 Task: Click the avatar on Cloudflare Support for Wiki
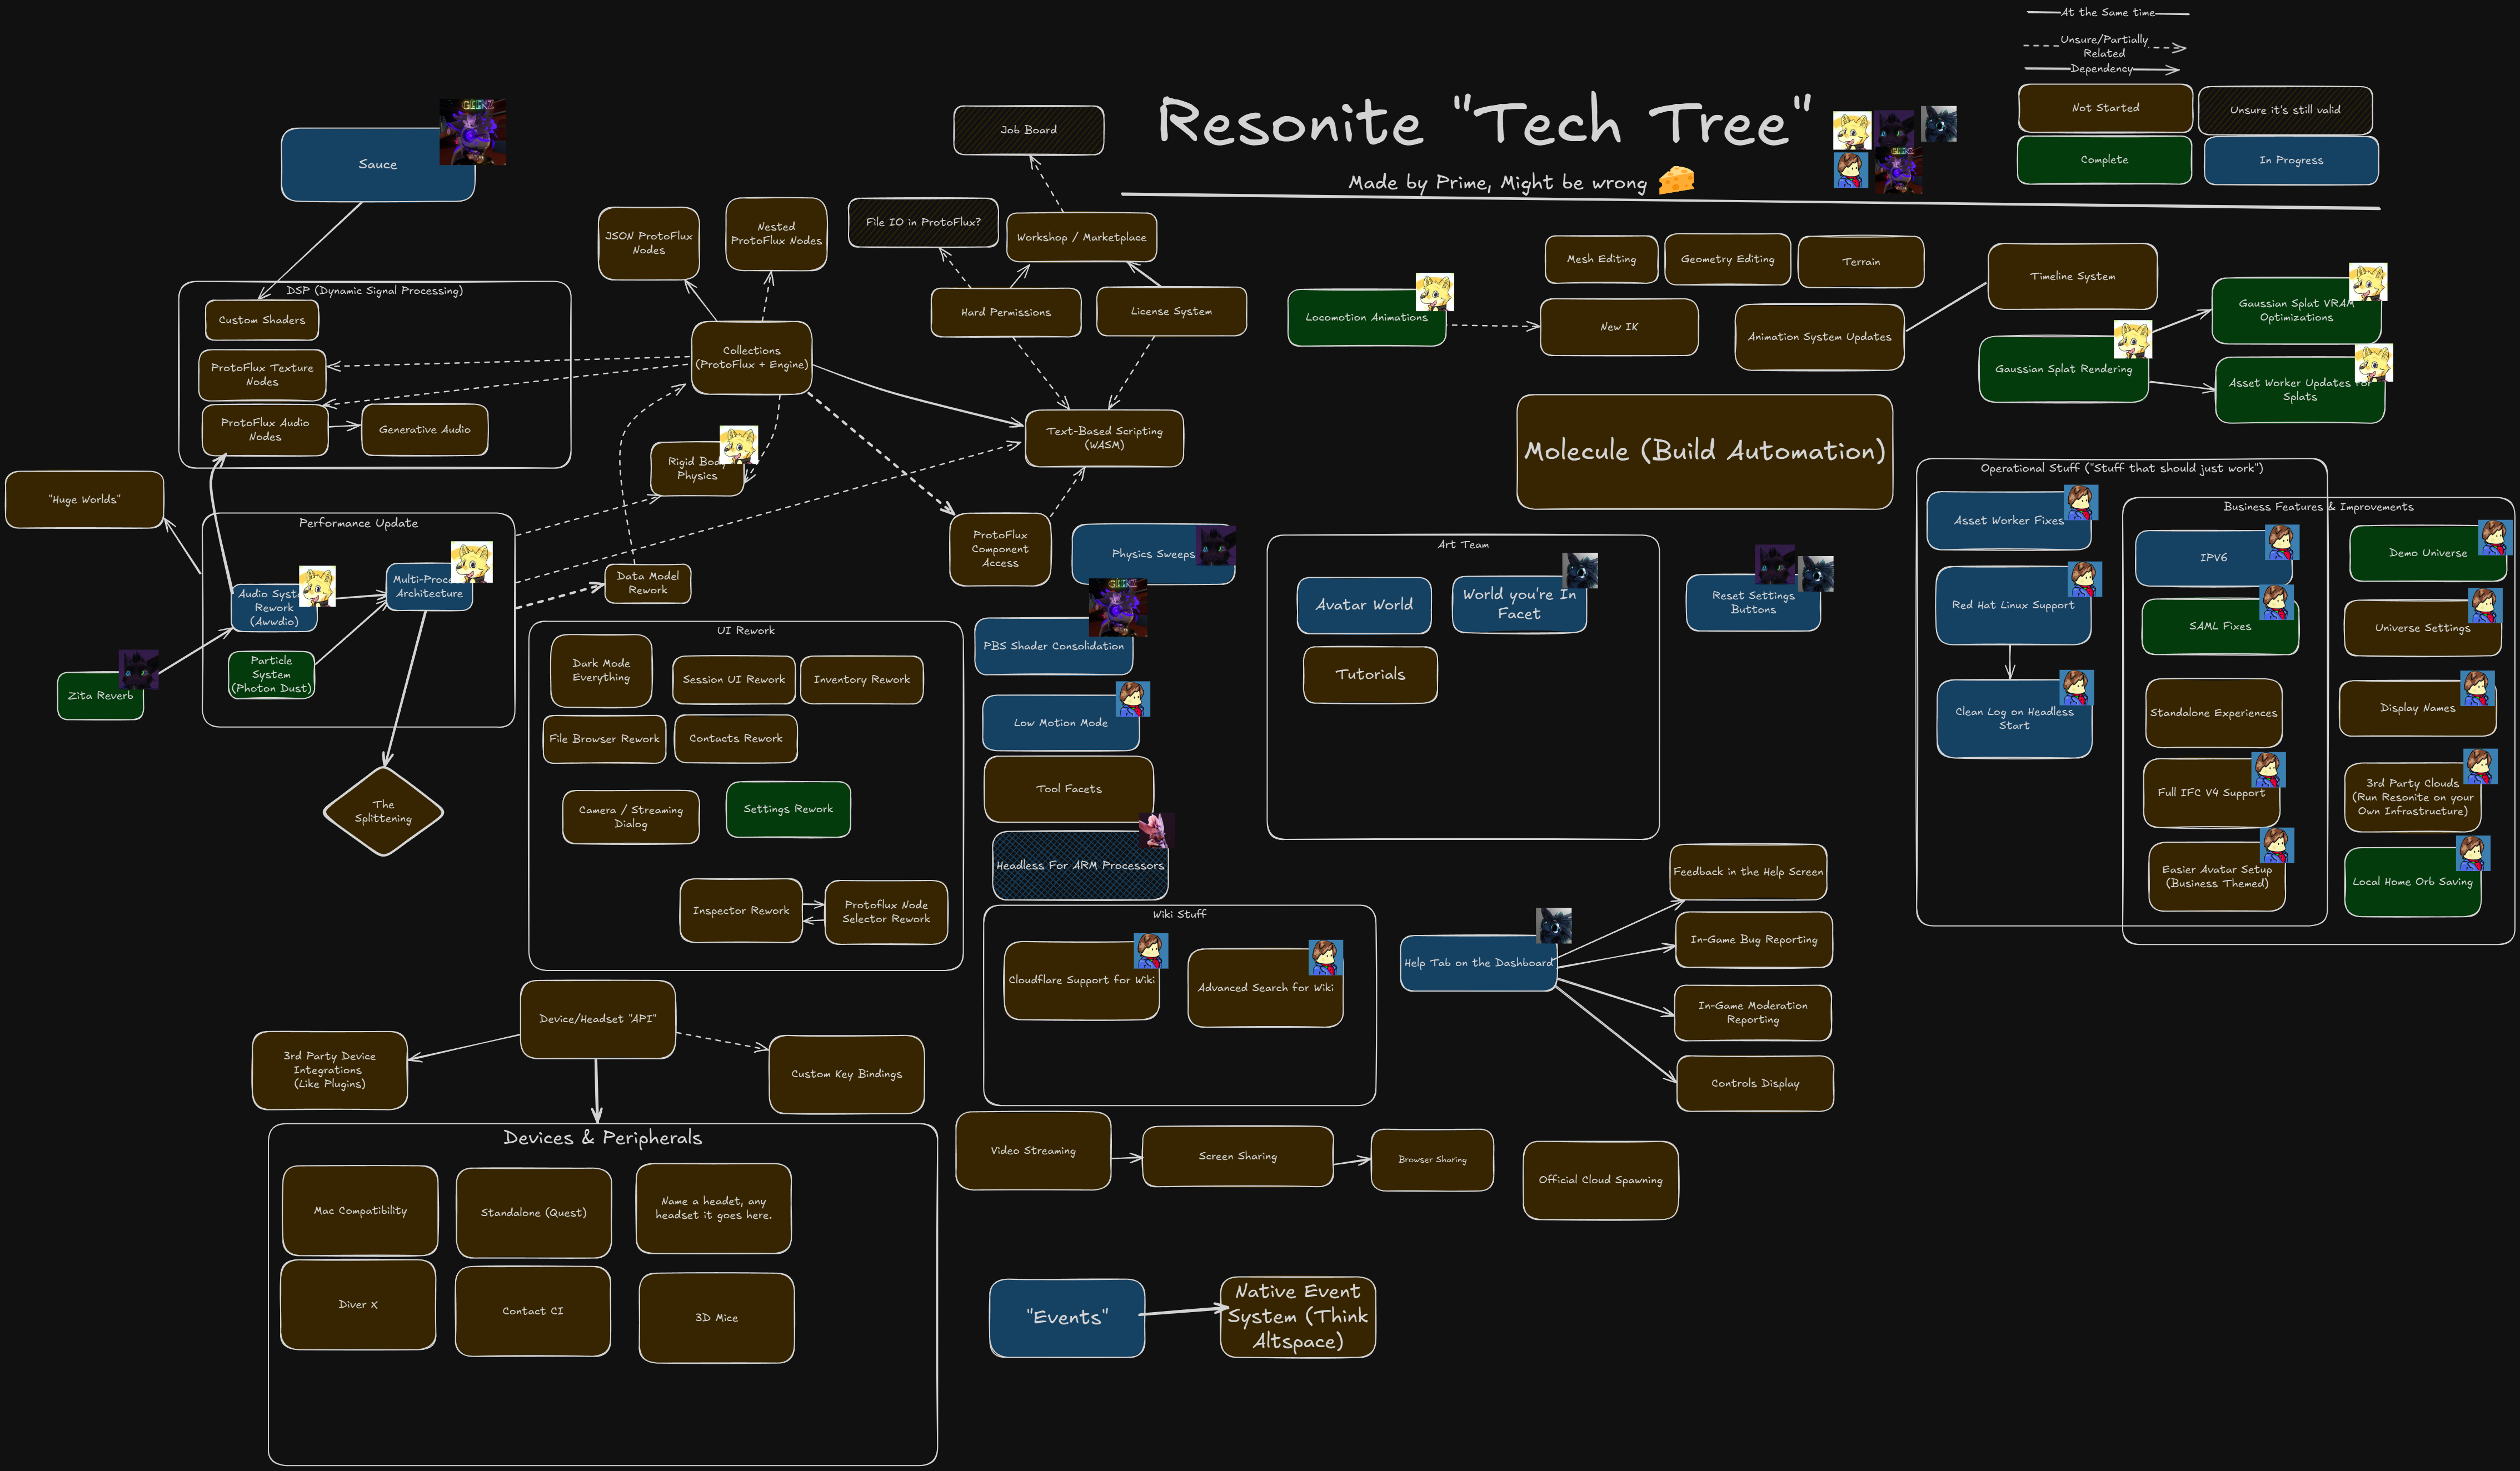tap(1151, 951)
